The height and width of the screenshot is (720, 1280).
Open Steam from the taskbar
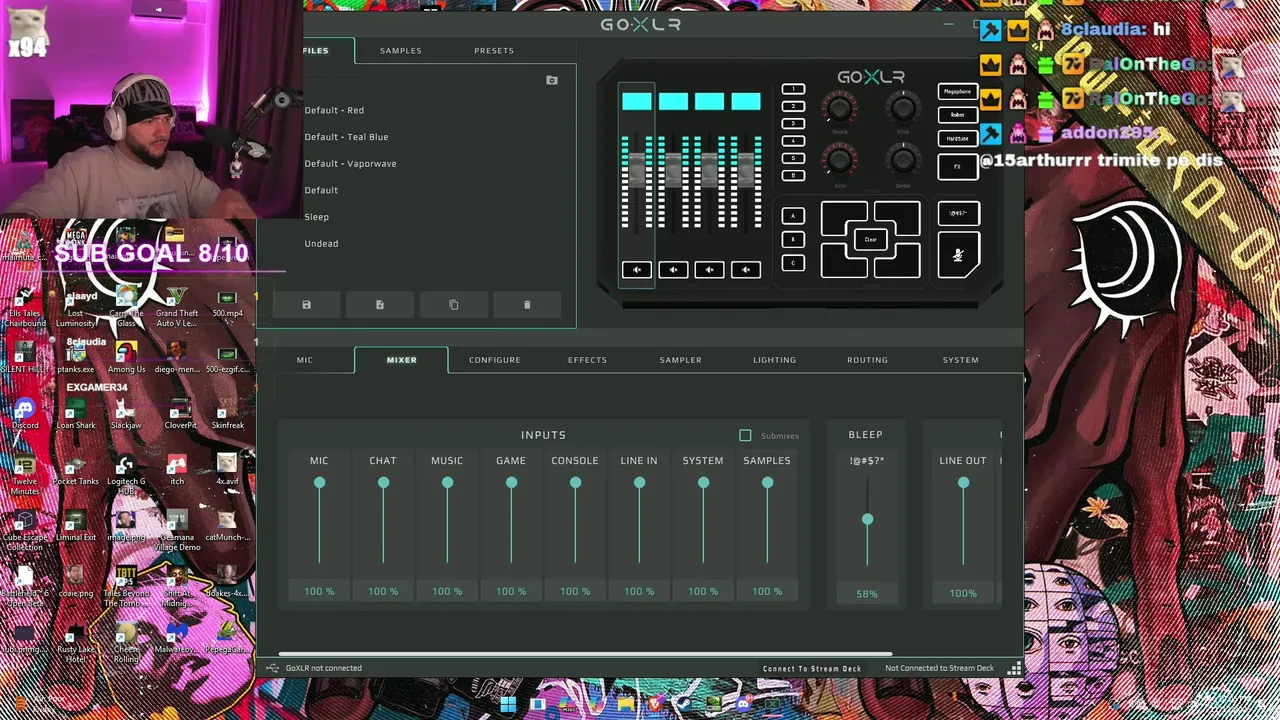(x=686, y=705)
